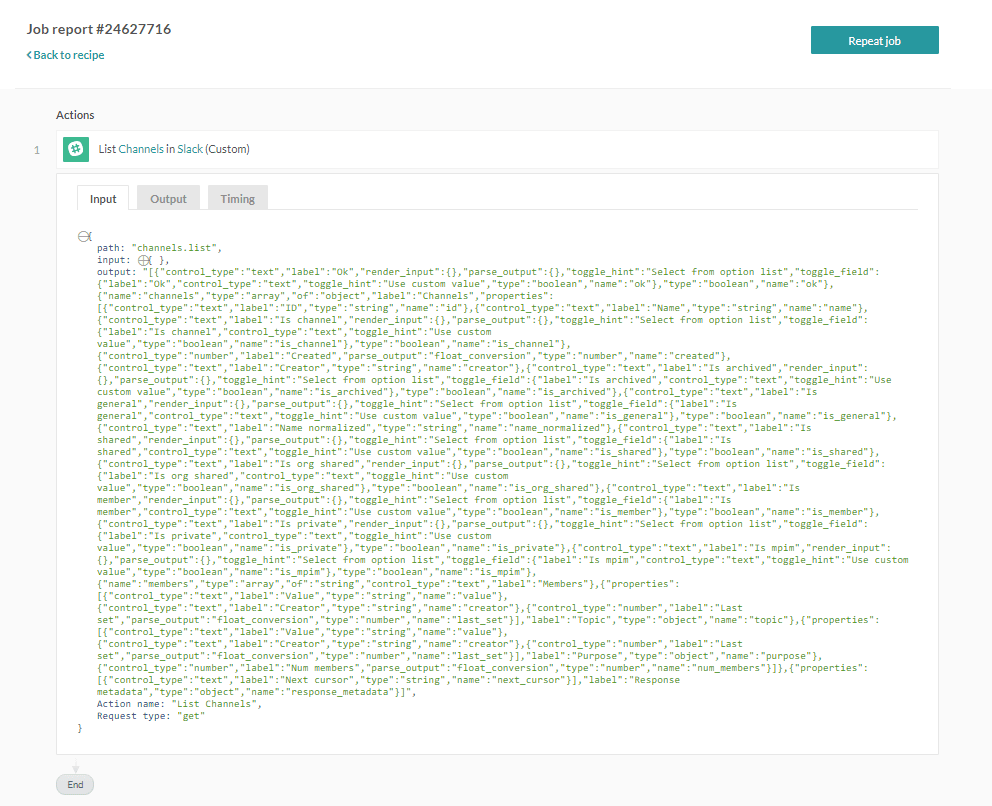Select the Input tab
The image size is (992, 806).
coord(102,197)
